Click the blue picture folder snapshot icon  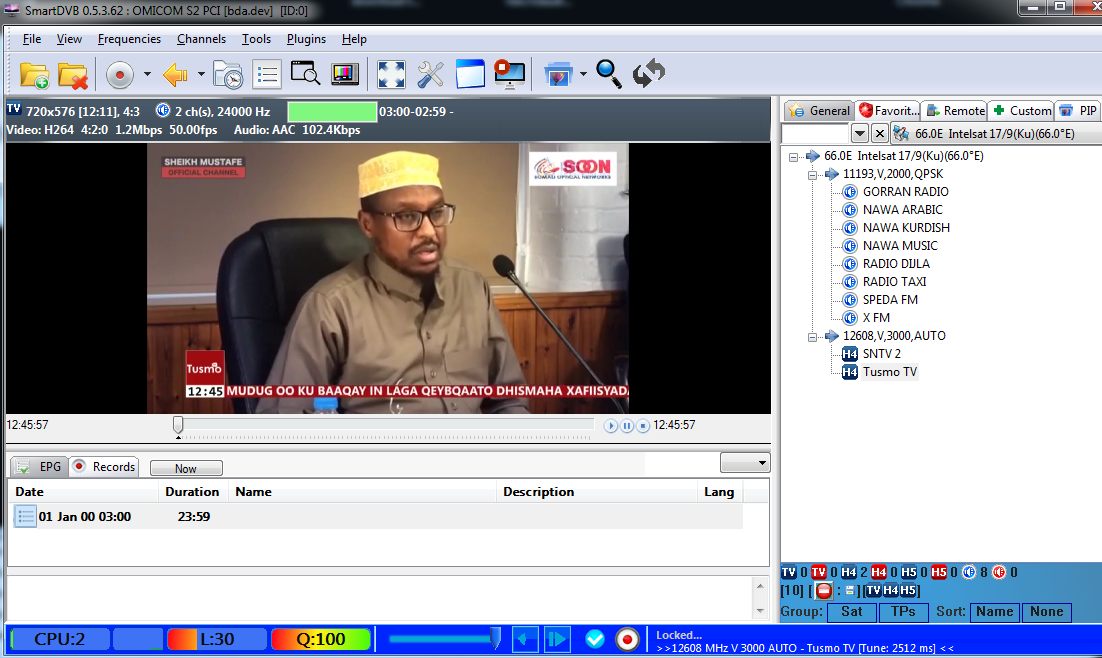tap(558, 75)
